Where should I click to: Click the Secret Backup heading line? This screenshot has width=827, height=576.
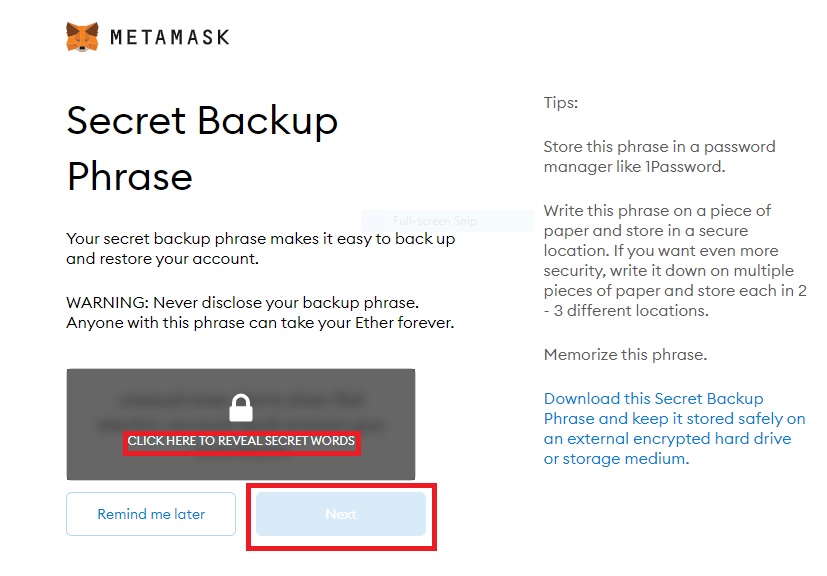click(x=202, y=121)
